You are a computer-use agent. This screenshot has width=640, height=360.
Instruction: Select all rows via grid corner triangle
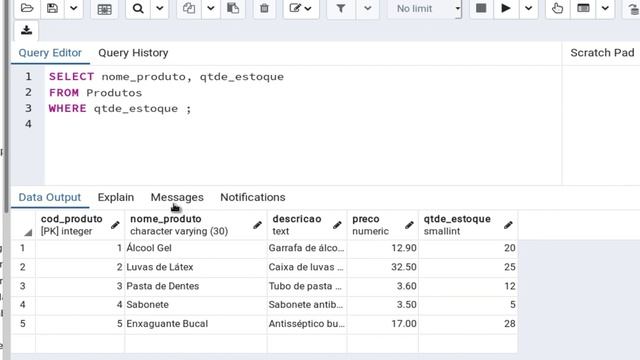pyautogui.click(x=28, y=232)
